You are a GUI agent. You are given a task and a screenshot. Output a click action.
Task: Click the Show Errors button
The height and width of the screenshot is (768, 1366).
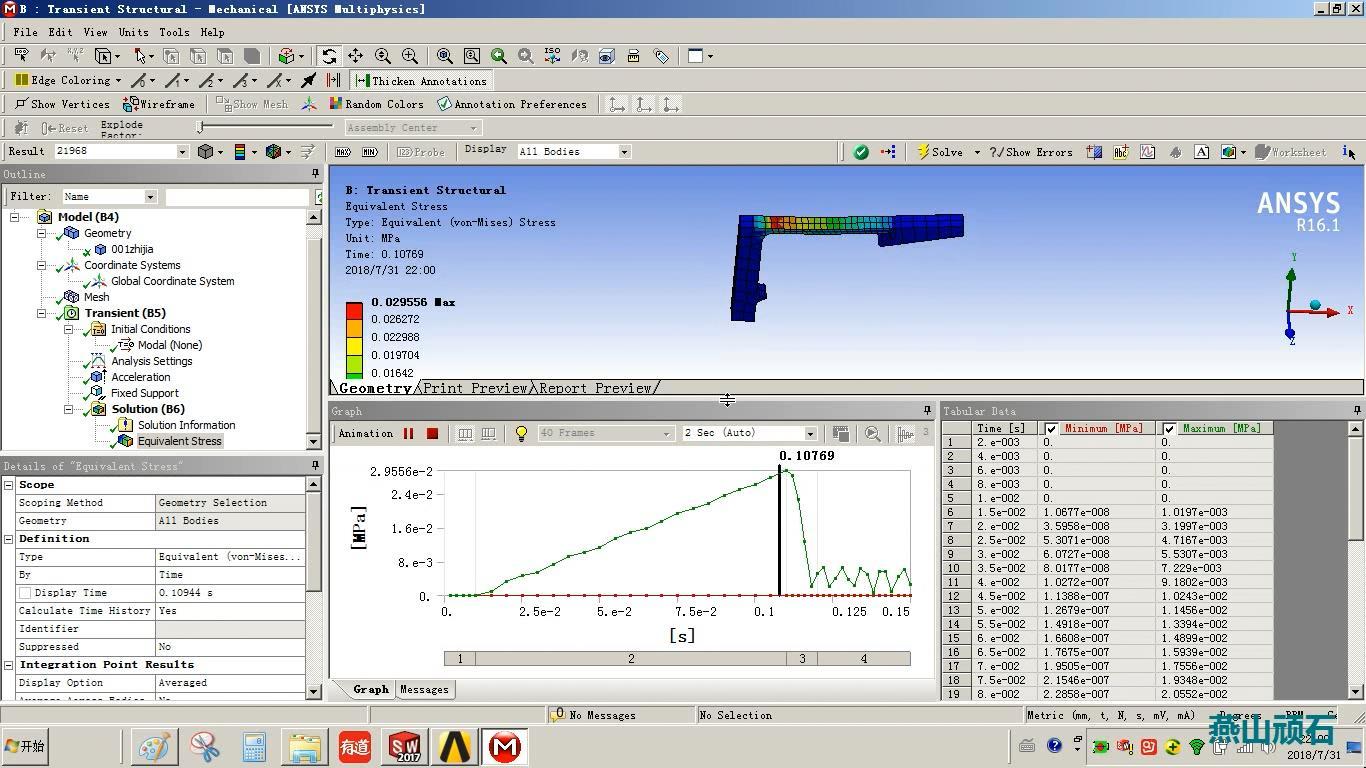pos(1030,152)
